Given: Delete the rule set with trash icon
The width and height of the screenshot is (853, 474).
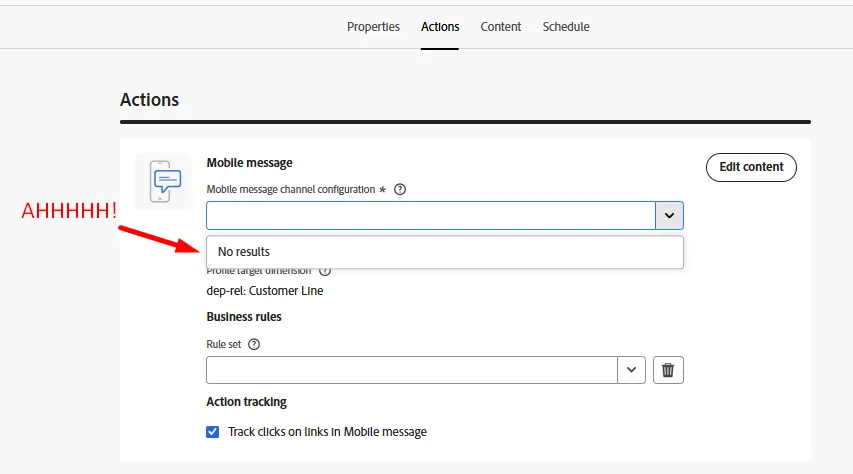Looking at the screenshot, I should pos(668,370).
